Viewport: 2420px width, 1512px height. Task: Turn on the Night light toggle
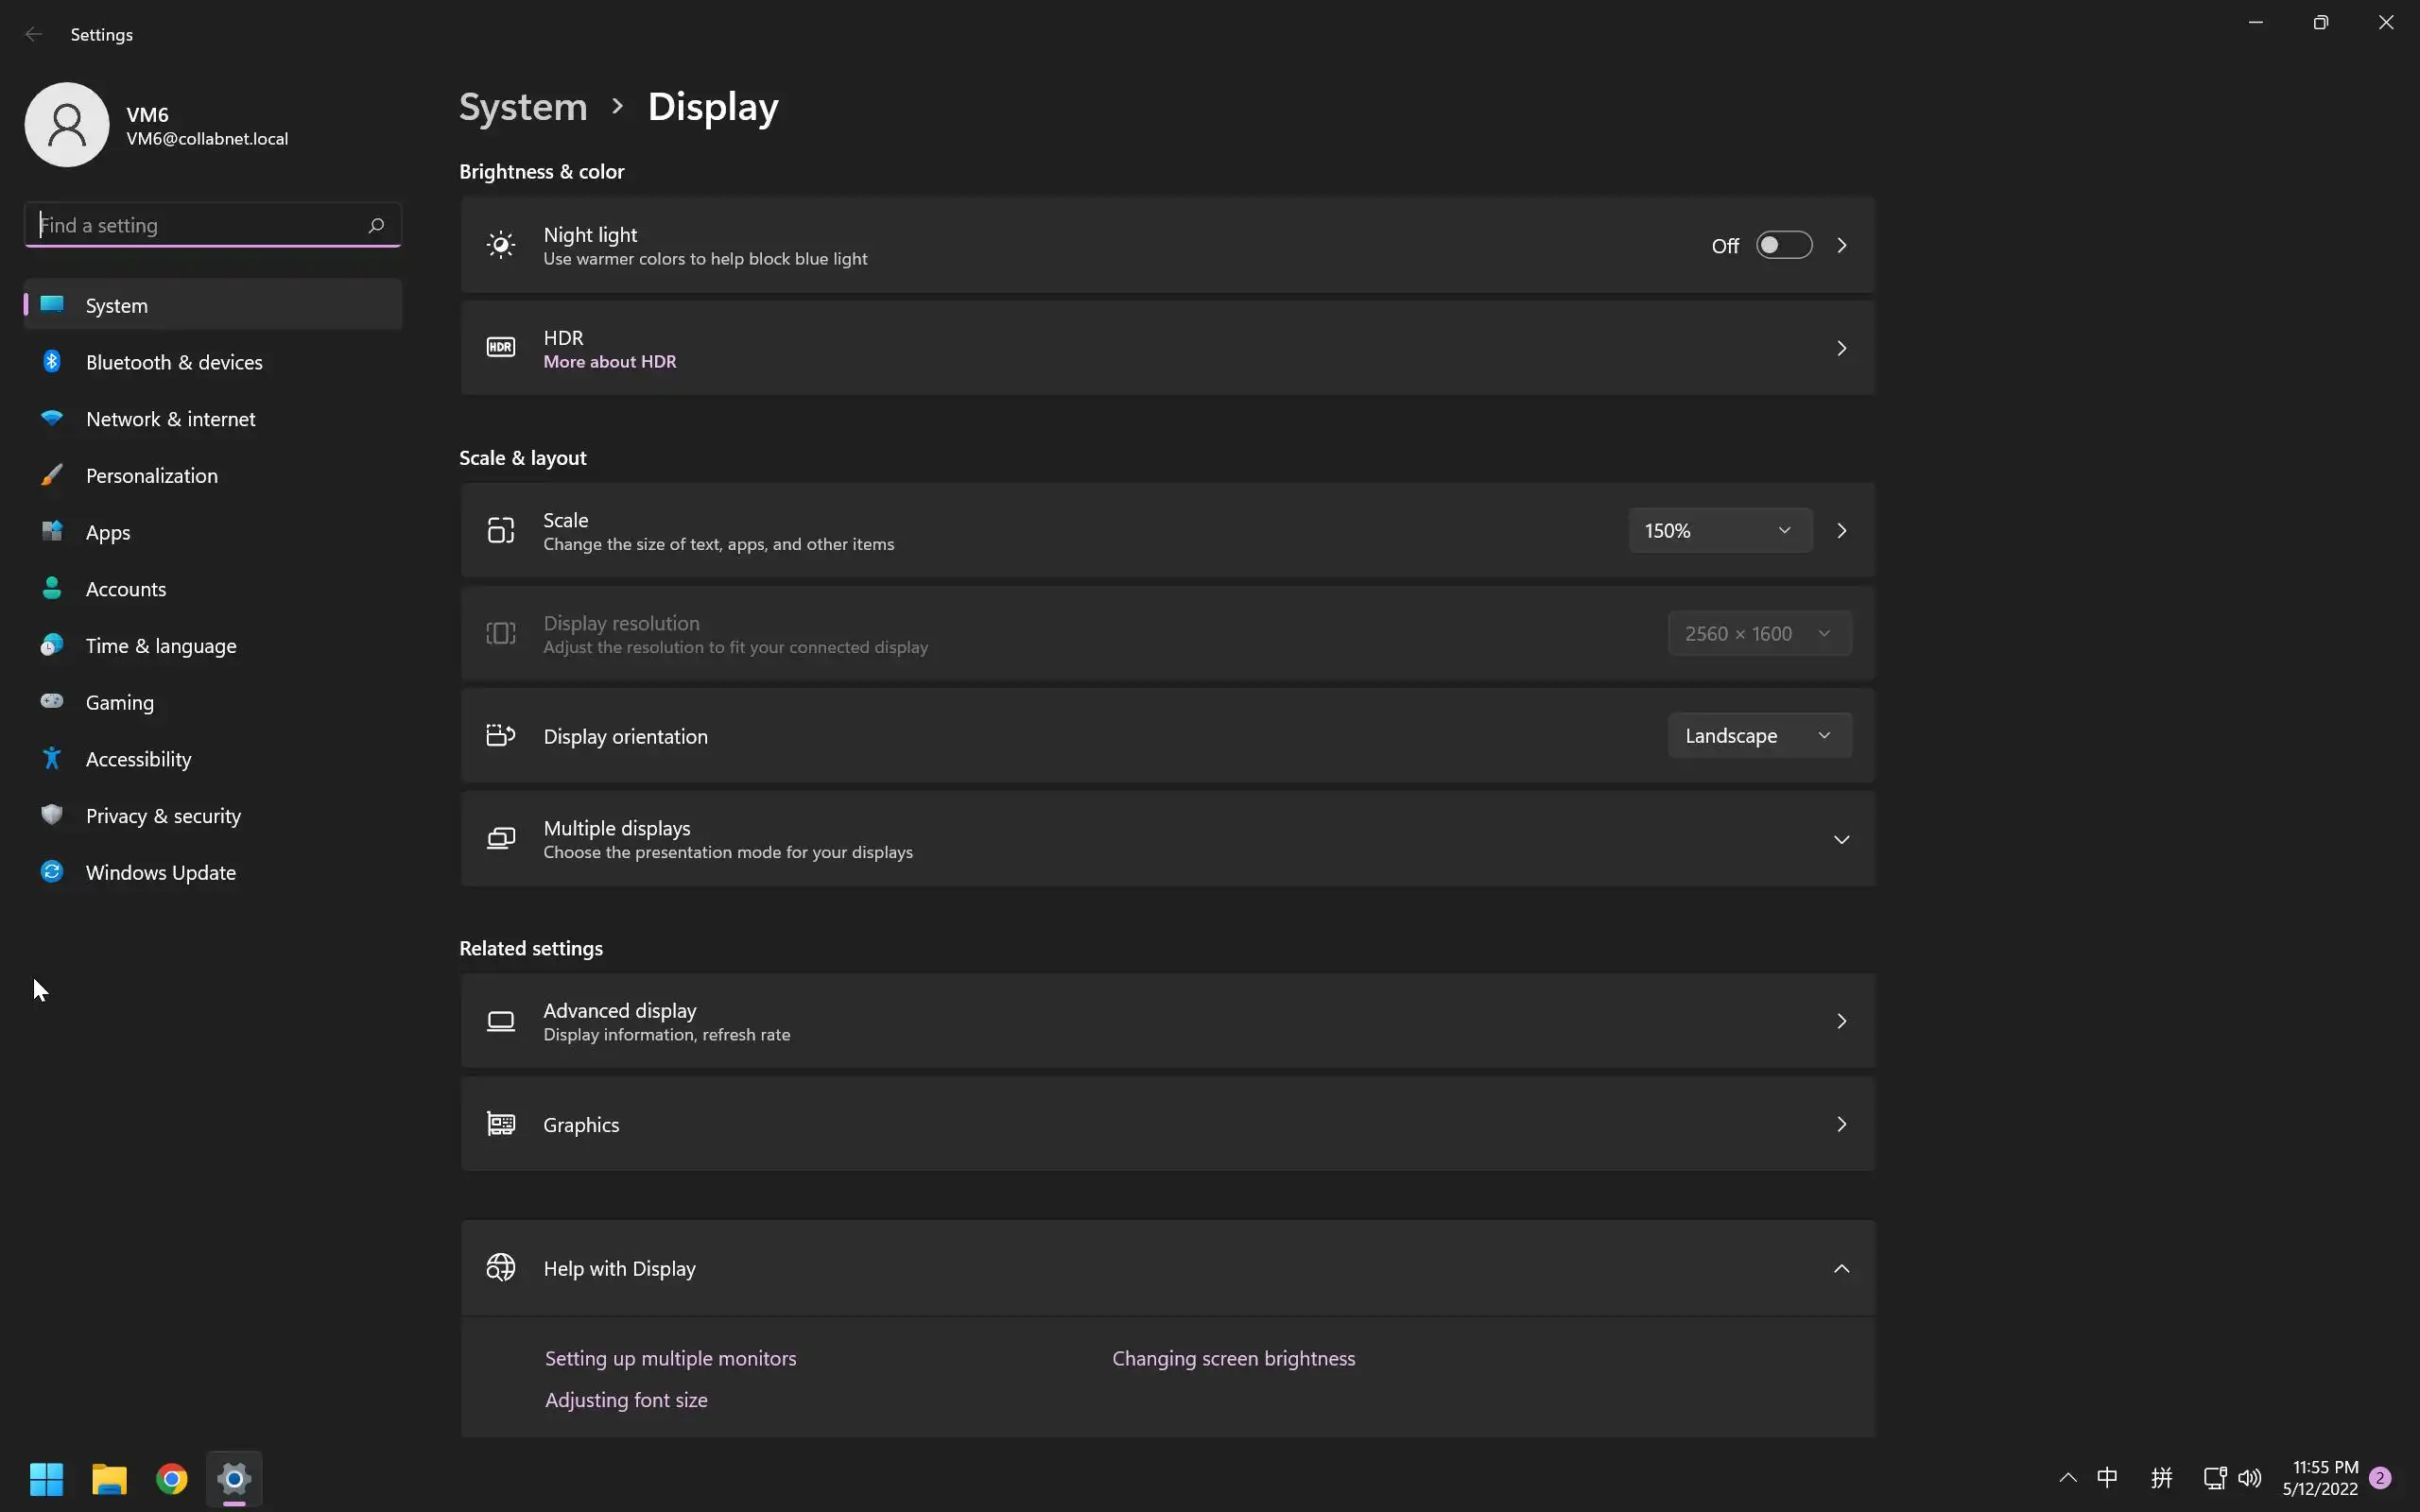pos(1784,245)
